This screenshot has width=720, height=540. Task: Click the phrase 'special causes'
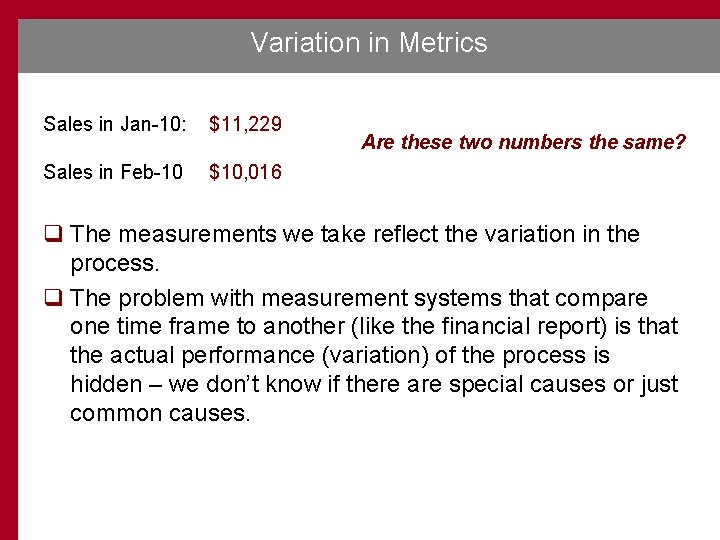point(527,384)
